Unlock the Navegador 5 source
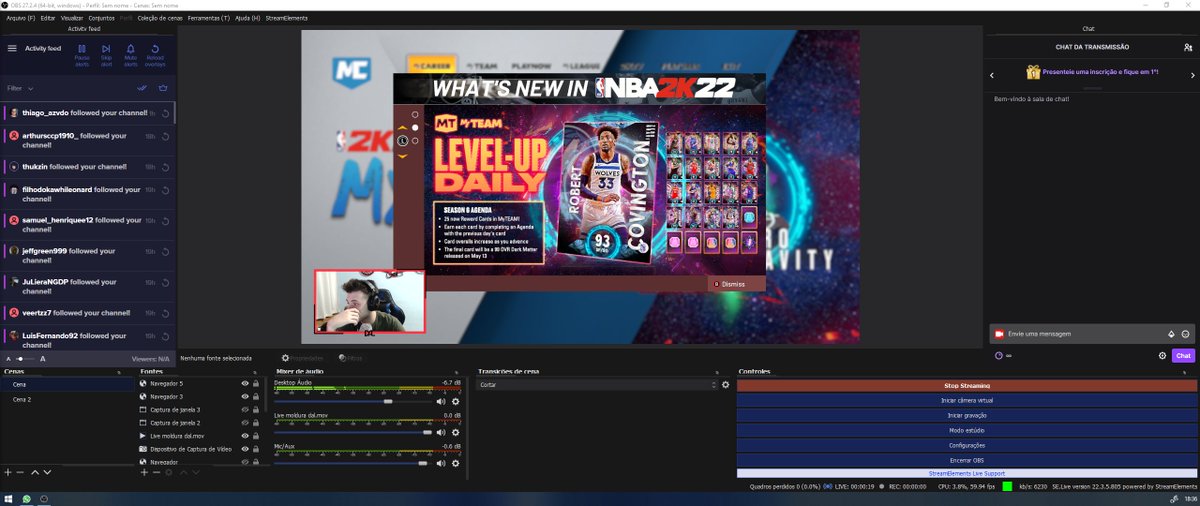Viewport: 1200px width, 506px height. click(x=256, y=383)
